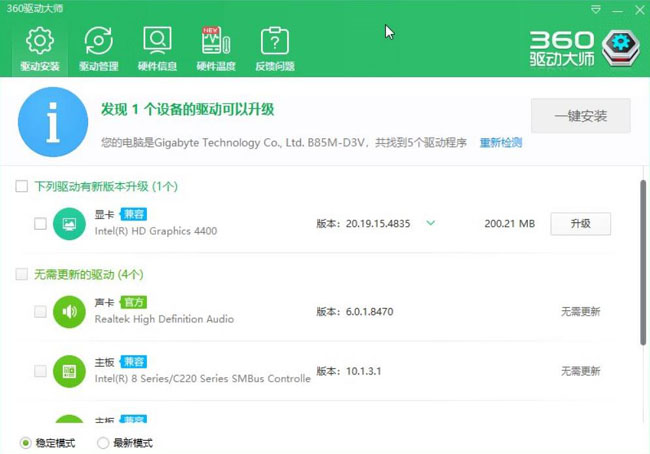Click 无需更新 for SMBus Controller row
The image size is (650, 454).
click(x=580, y=371)
